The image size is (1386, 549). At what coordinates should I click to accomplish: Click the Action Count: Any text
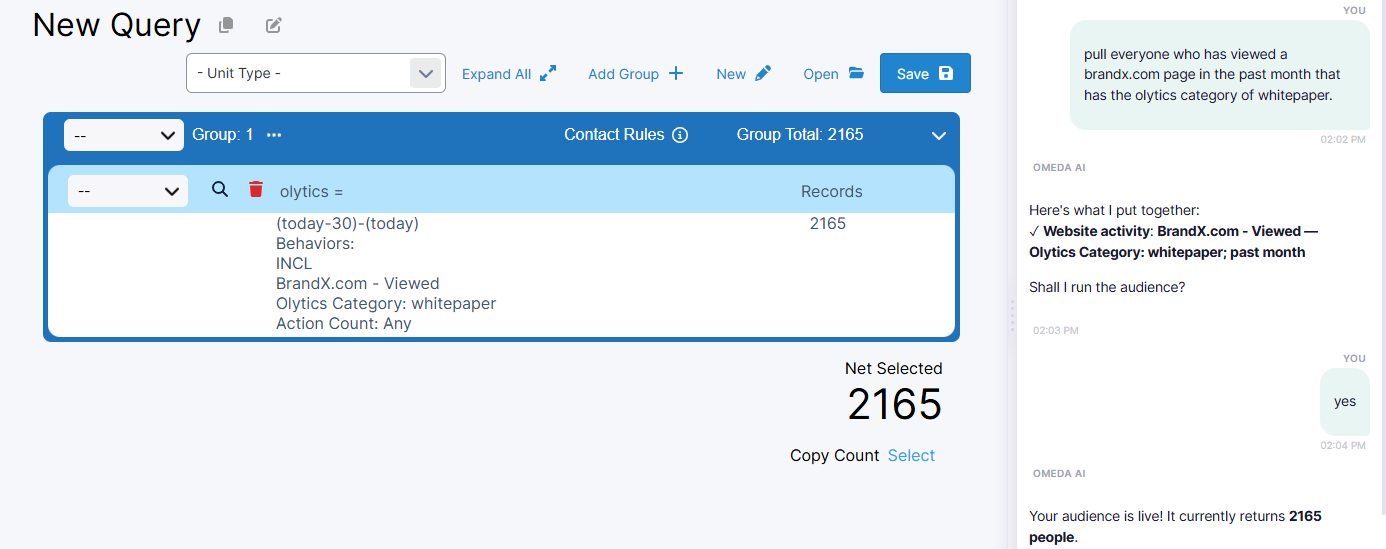[x=344, y=323]
